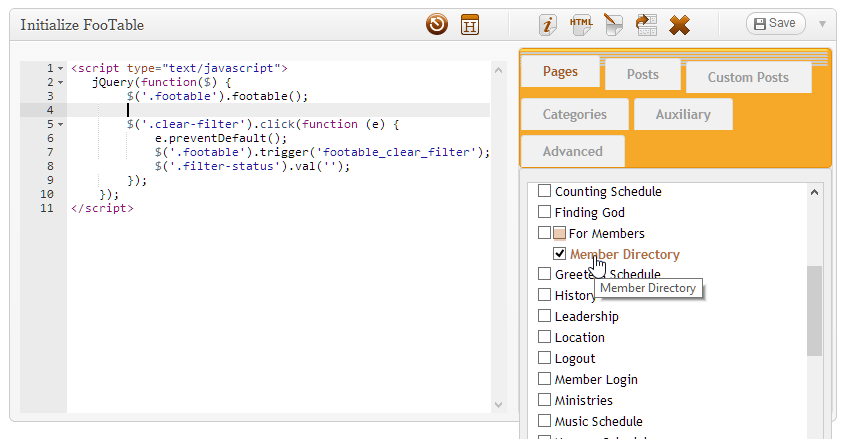Open the dropdown arrow beside Save
Screen dimensions: 845x439
[x=822, y=24]
